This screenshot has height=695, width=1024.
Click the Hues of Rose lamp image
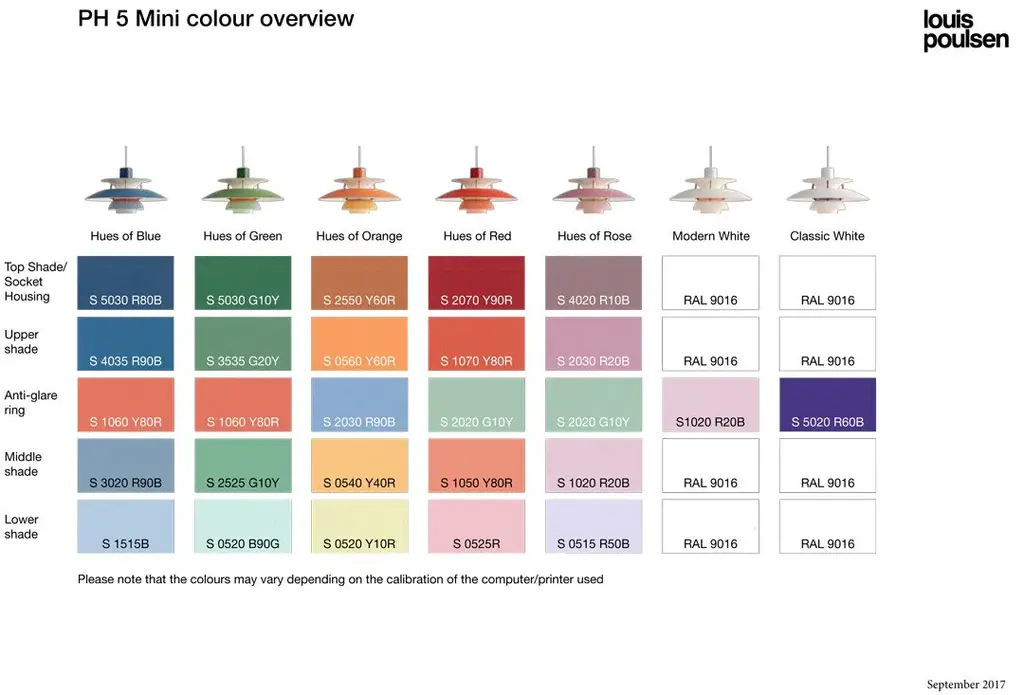594,186
